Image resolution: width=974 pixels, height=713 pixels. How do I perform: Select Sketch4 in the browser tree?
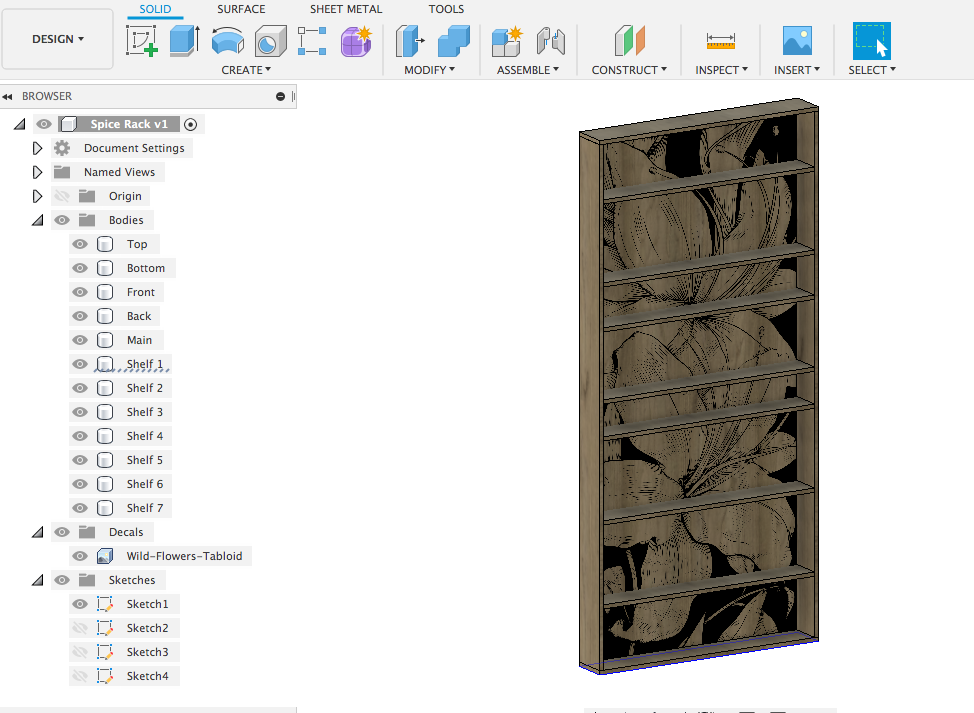[147, 676]
